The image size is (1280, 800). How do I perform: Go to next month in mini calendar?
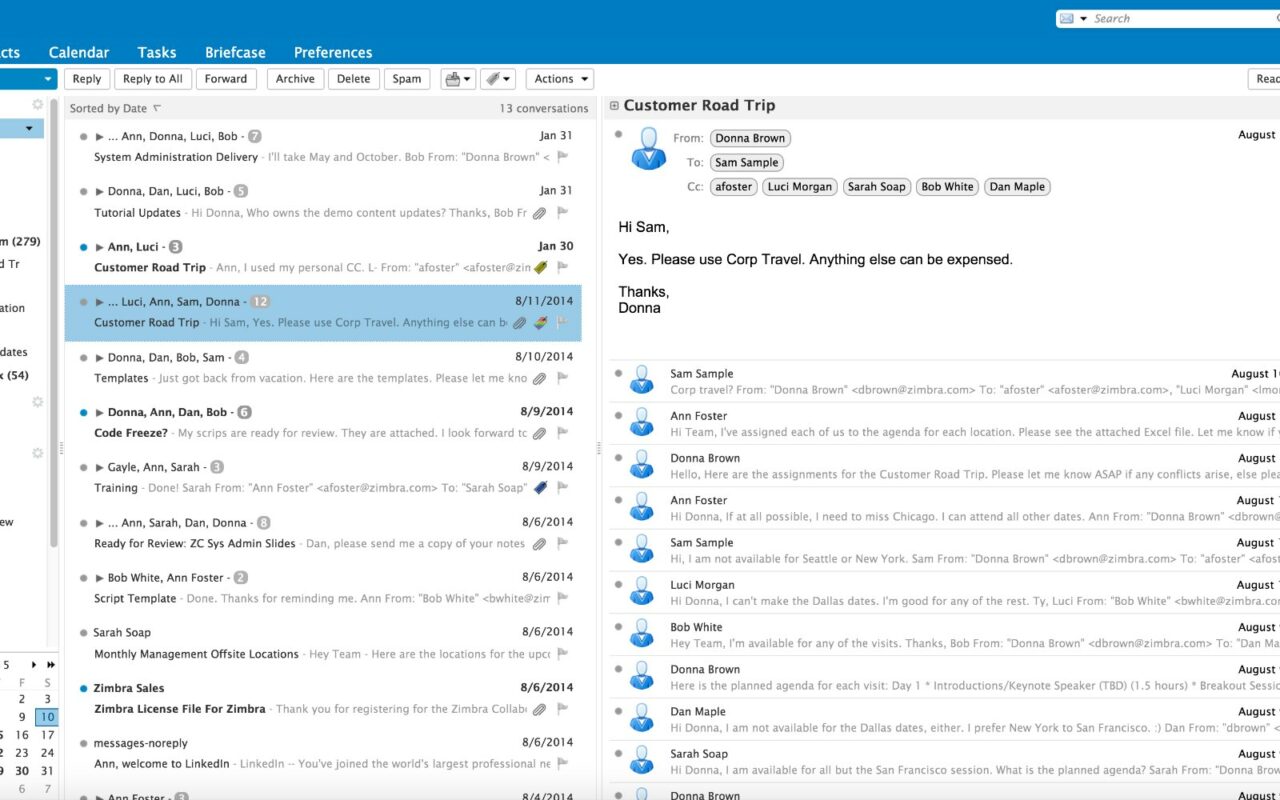34,665
